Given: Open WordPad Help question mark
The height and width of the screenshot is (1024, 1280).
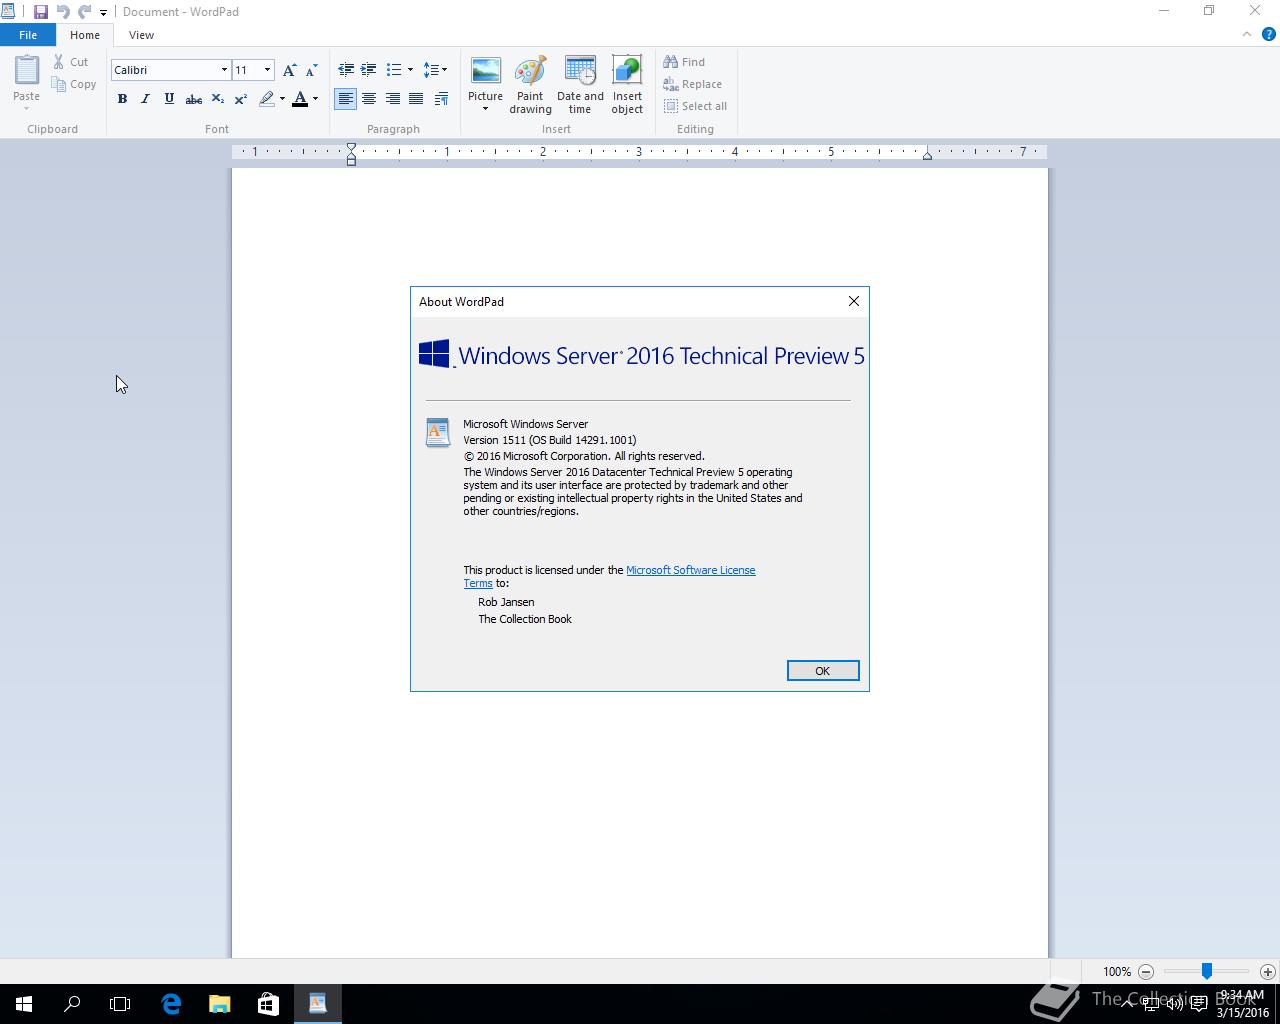Looking at the screenshot, I should [x=1269, y=34].
